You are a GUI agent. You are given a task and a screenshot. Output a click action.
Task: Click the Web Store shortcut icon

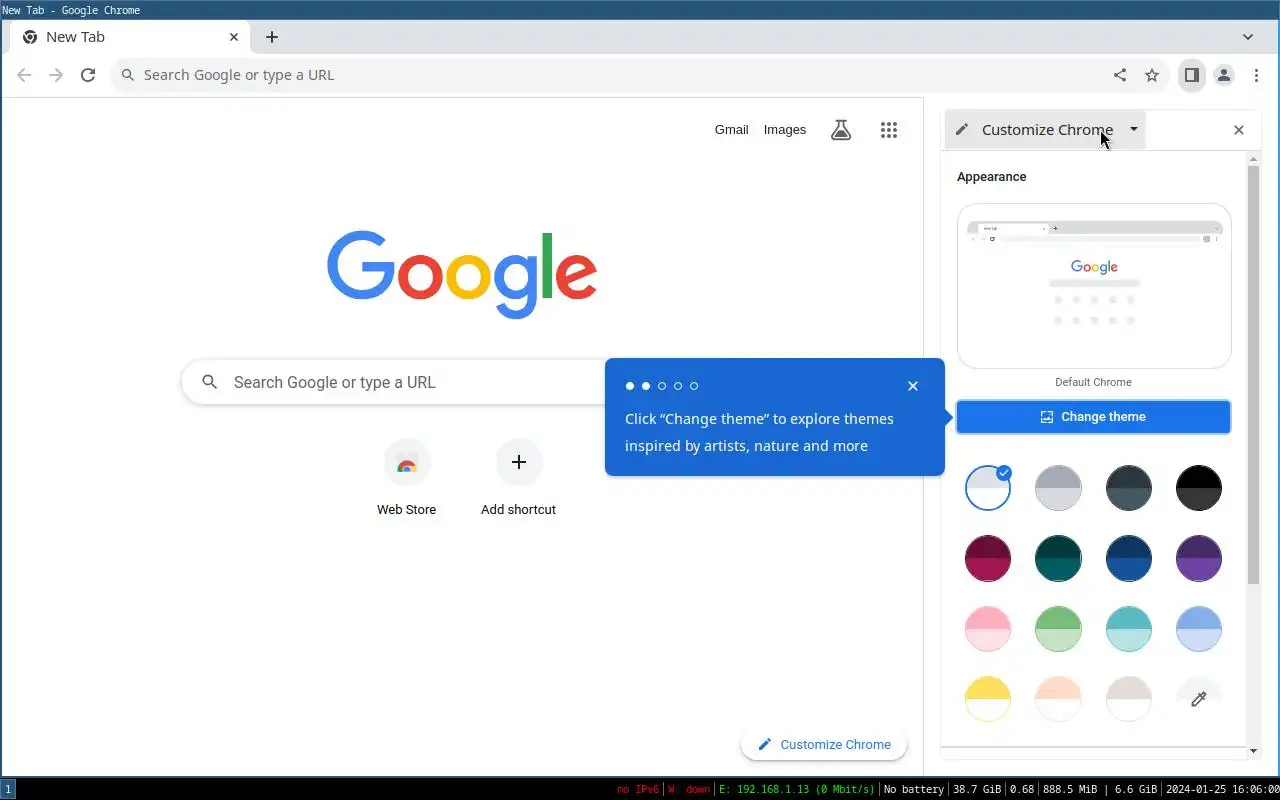click(407, 463)
